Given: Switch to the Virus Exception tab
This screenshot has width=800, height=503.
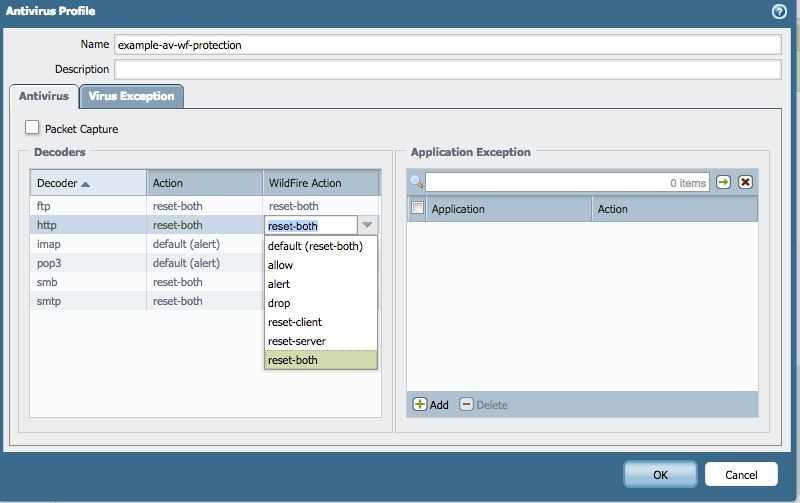Looking at the screenshot, I should point(131,96).
